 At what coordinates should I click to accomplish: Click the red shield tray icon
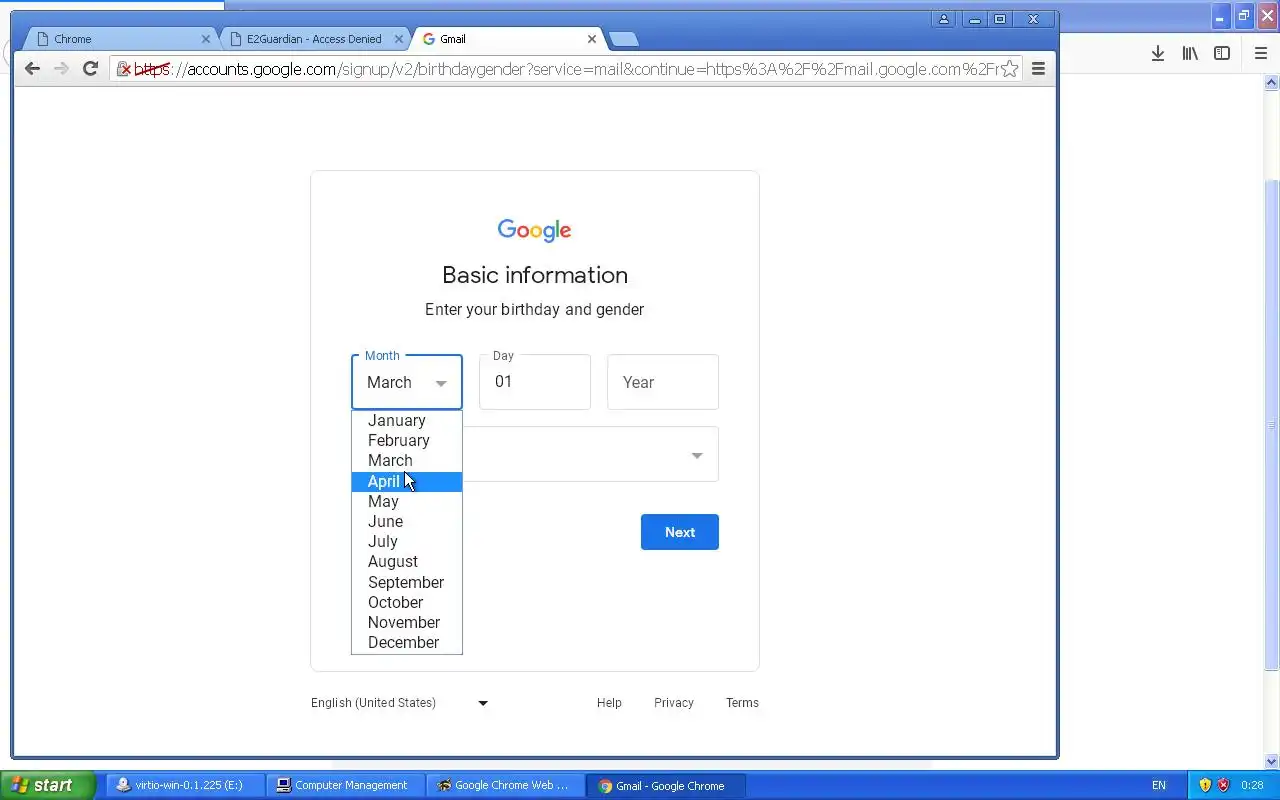point(1223,785)
